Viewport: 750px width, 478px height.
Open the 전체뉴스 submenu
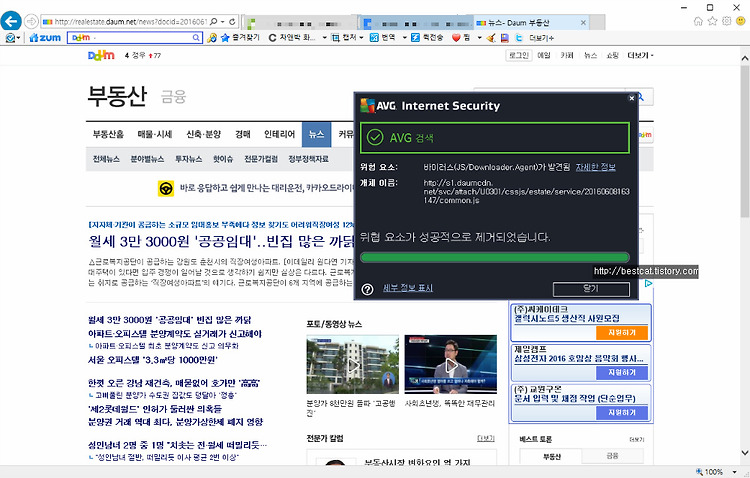[x=106, y=159]
